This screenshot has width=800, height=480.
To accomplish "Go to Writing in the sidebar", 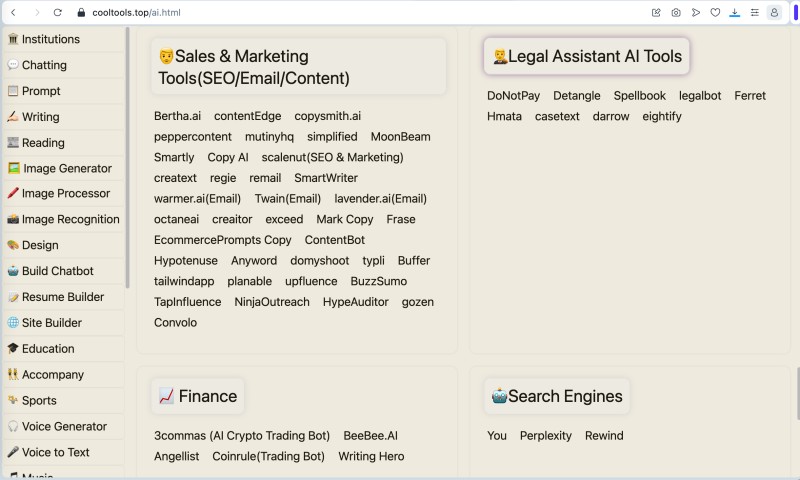I will [64, 117].
